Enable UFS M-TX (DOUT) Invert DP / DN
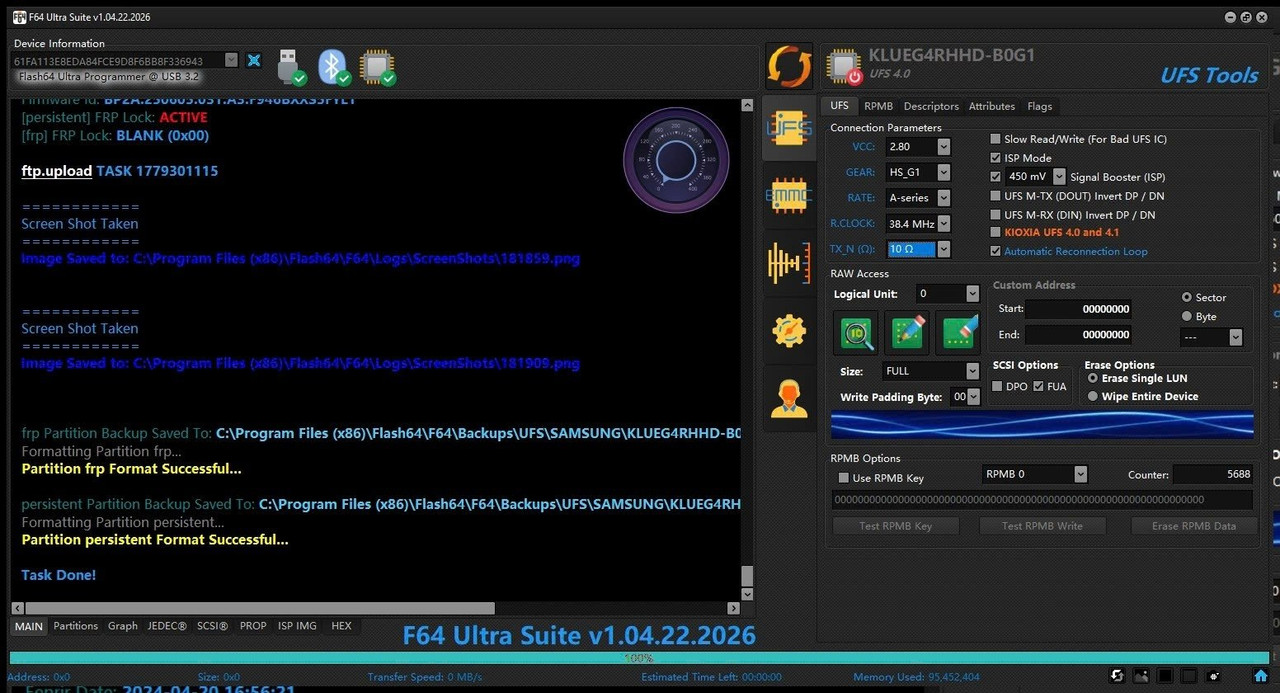Screen dimensions: 1280x693 (x=995, y=196)
